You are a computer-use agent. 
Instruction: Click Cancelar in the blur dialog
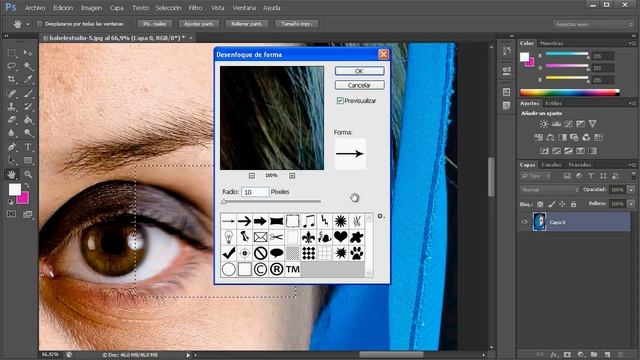359,85
